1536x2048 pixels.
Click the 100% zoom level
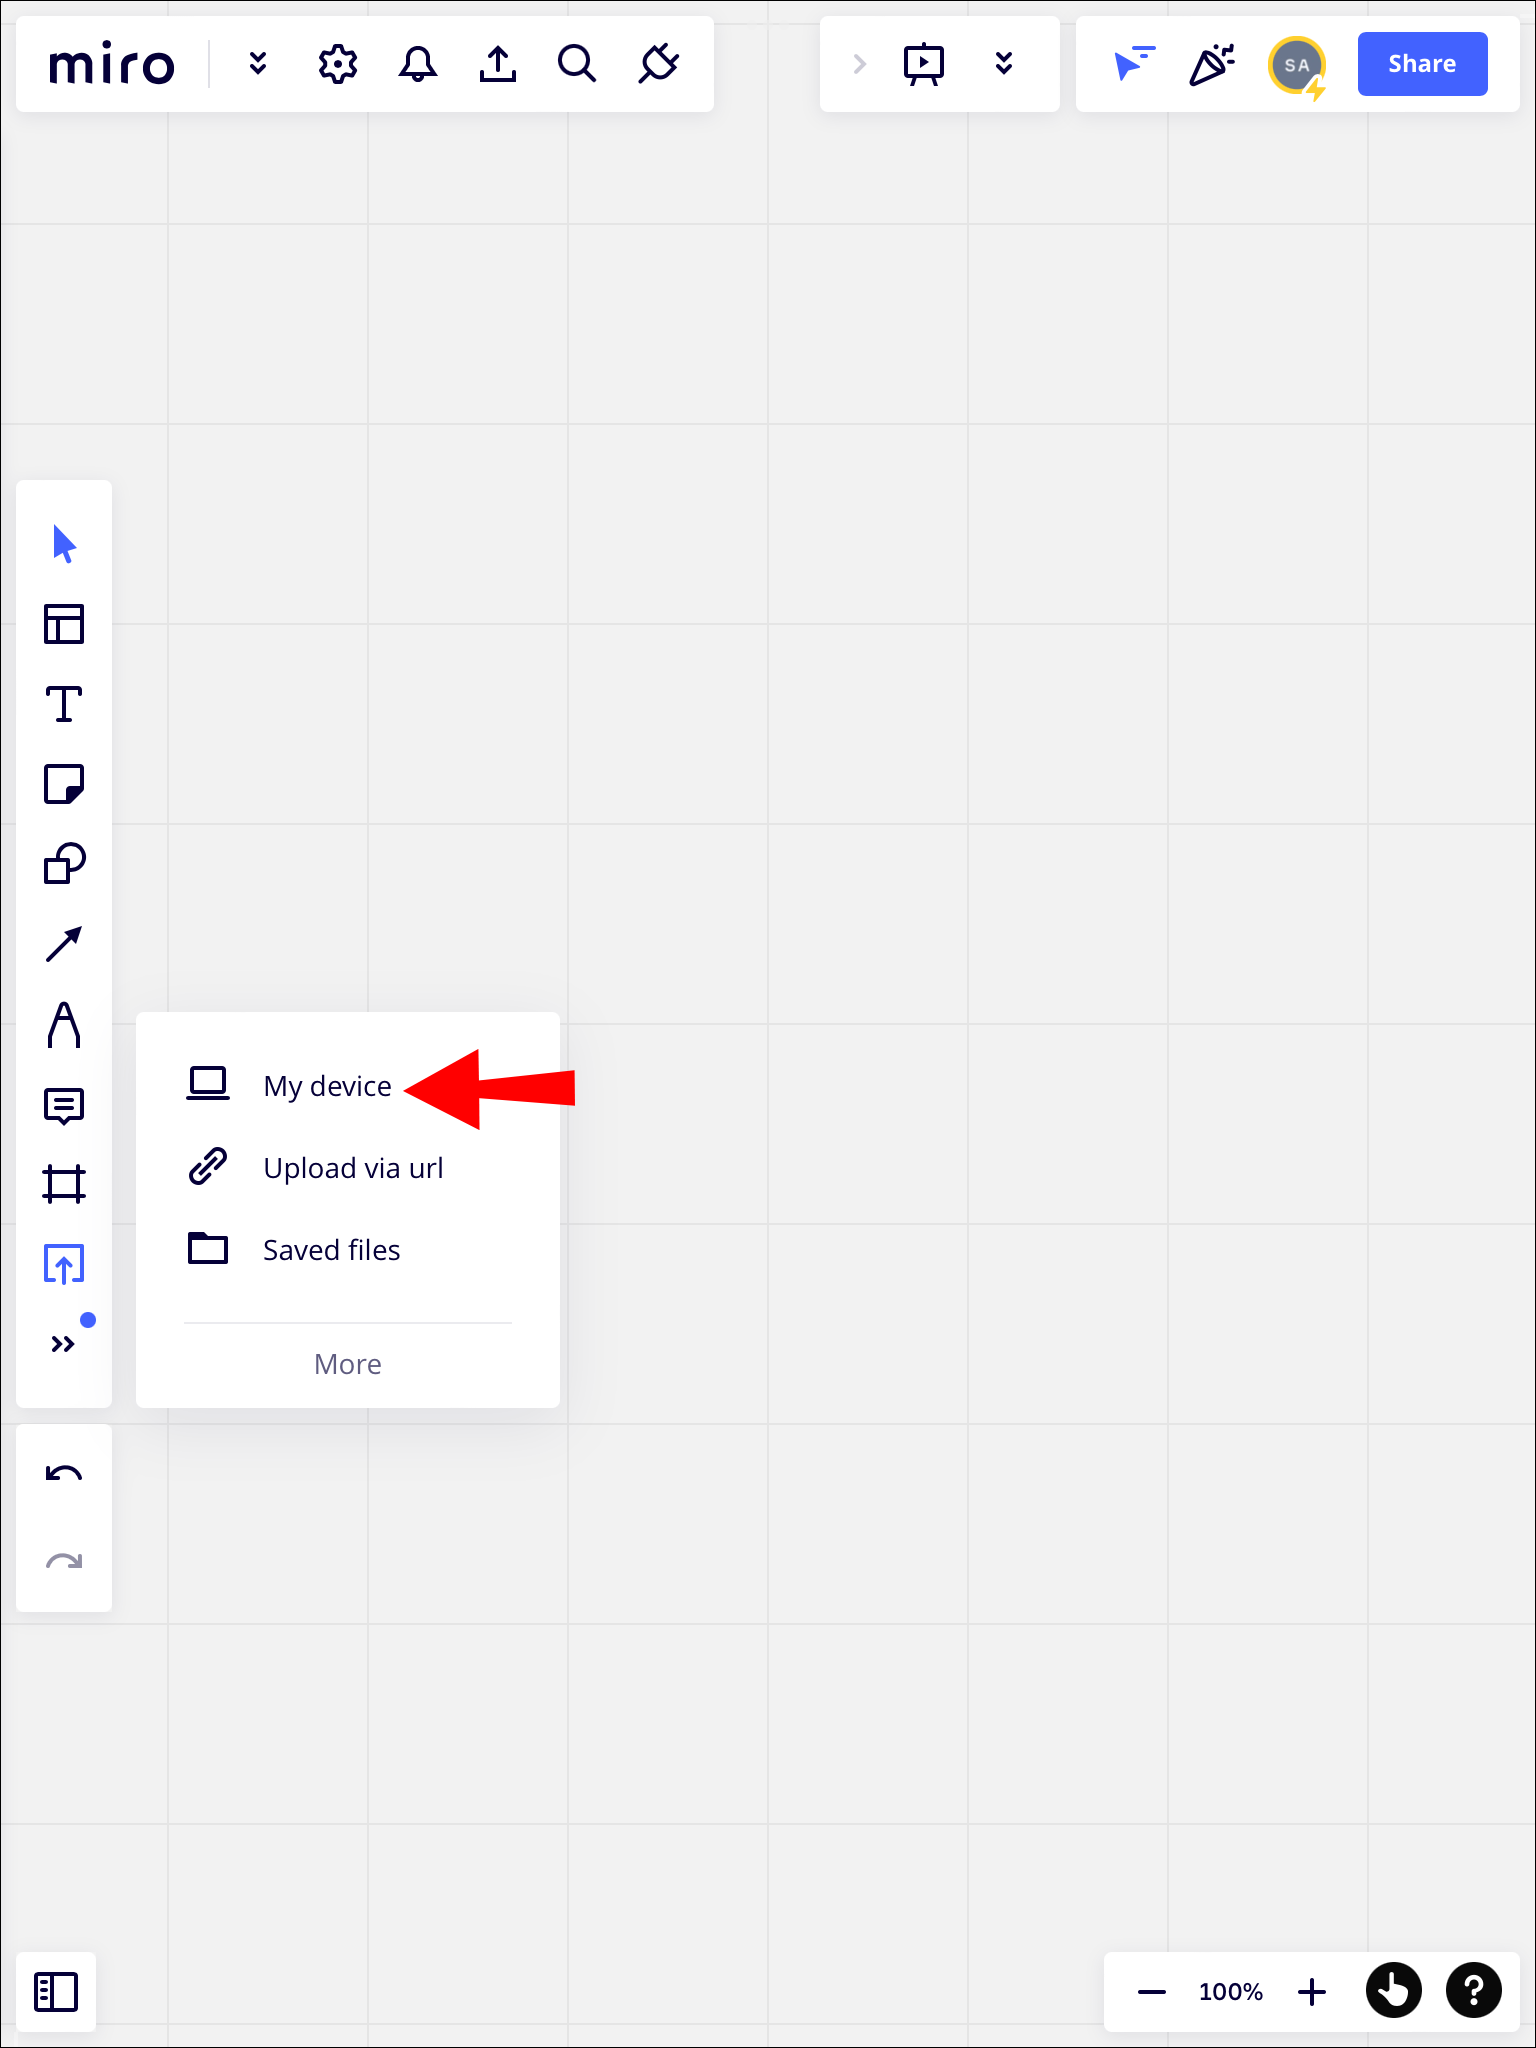pos(1231,1992)
